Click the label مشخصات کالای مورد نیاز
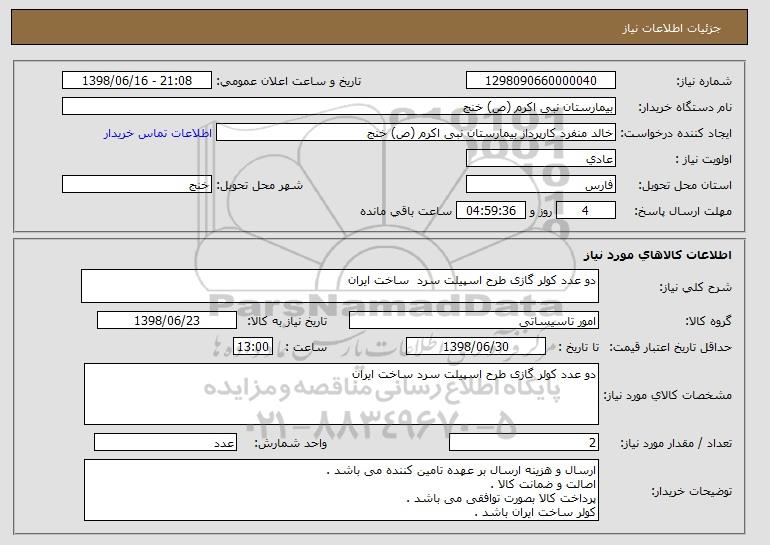Viewport: 770px width, 545px height. pos(667,395)
